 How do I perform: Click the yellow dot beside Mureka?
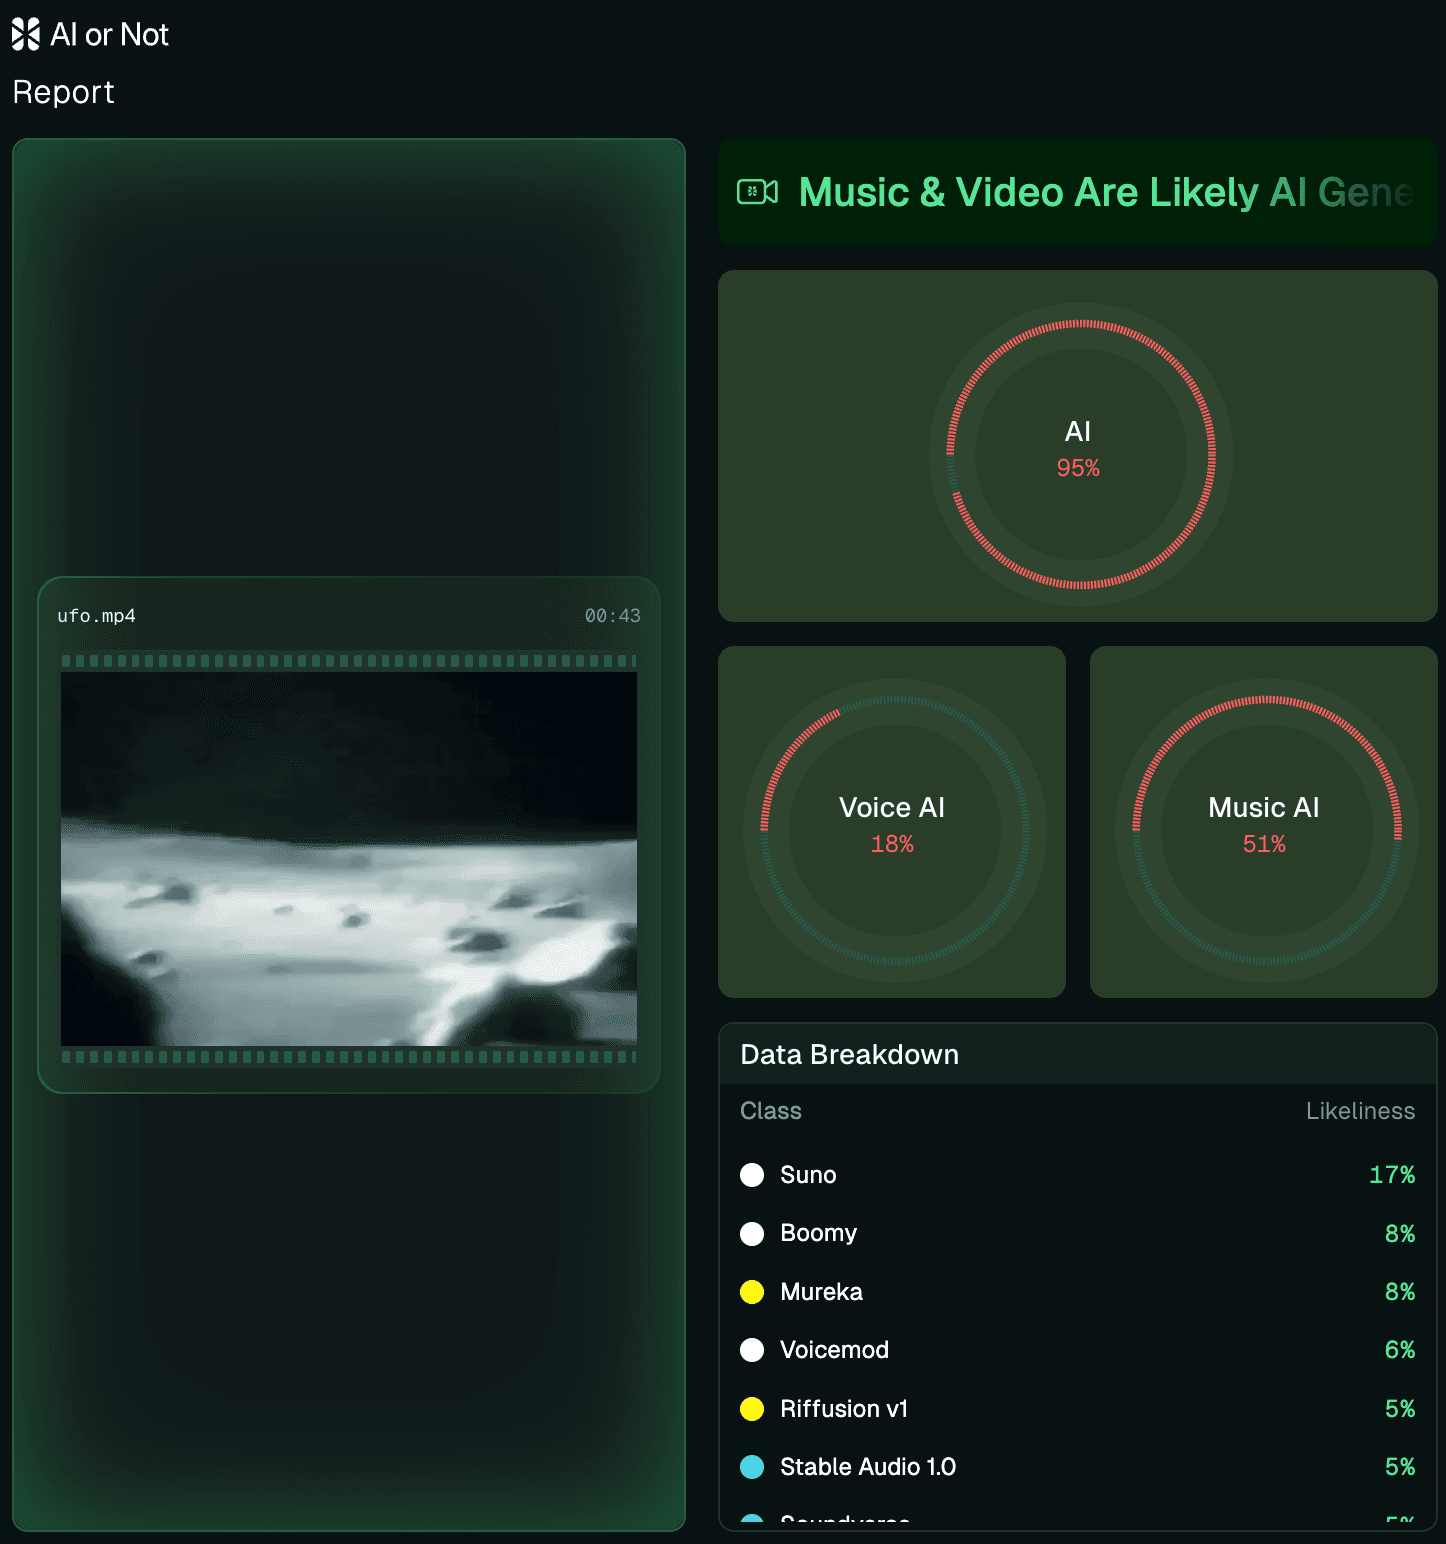[x=752, y=1292]
